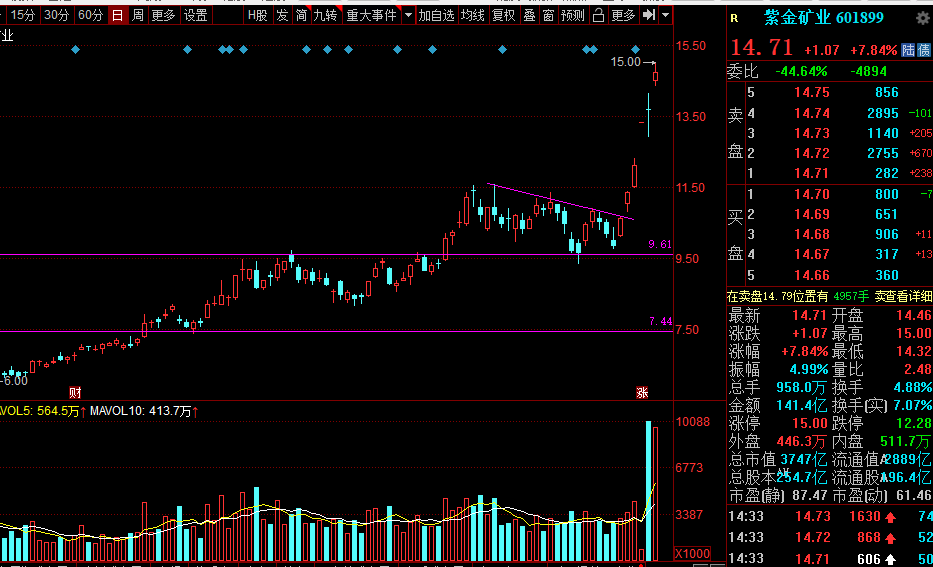Click the 涨停 price 15.00
The height and width of the screenshot is (567, 933).
click(810, 423)
